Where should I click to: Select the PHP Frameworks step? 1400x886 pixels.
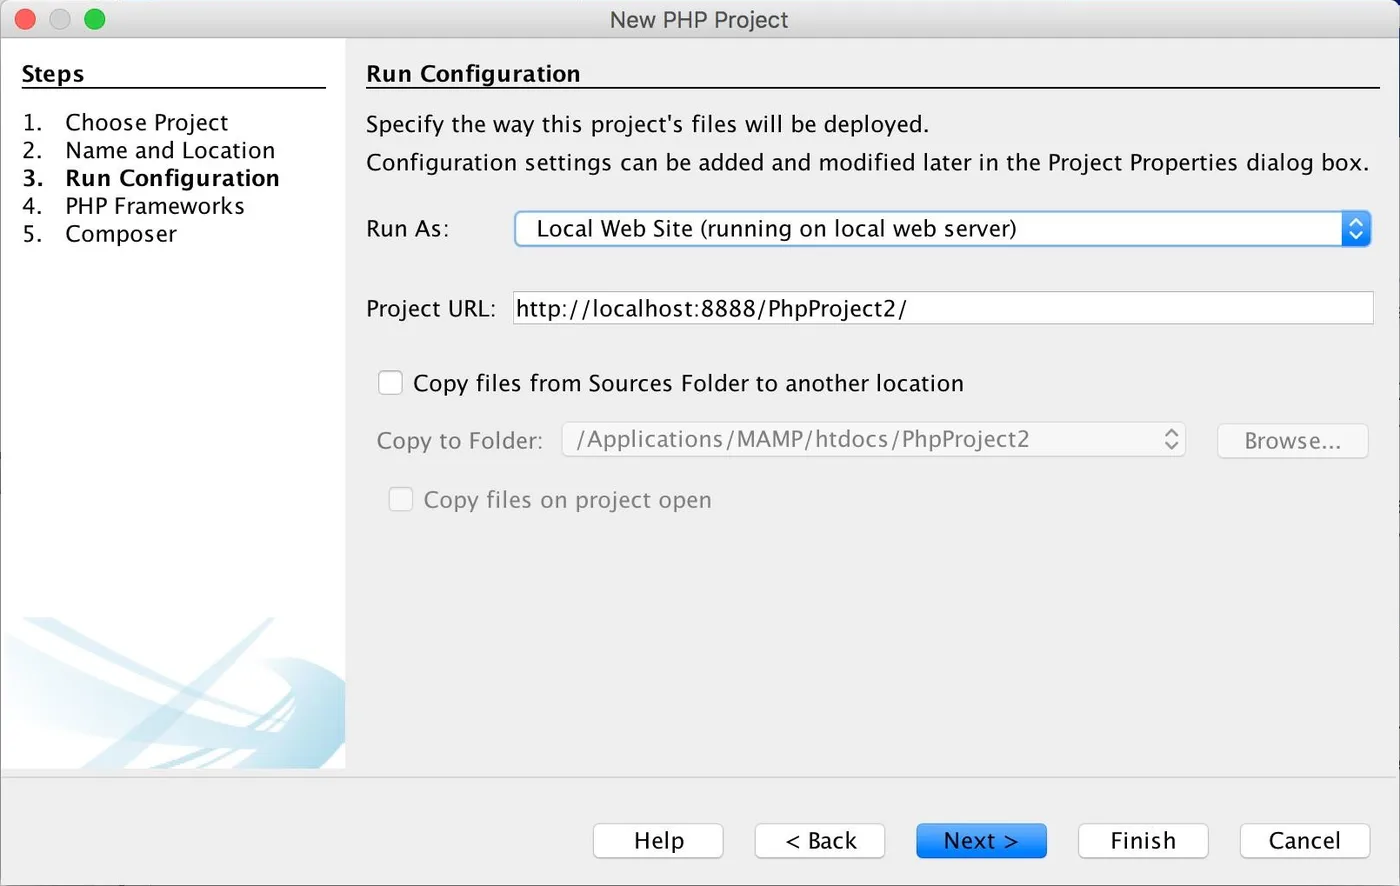coord(155,206)
